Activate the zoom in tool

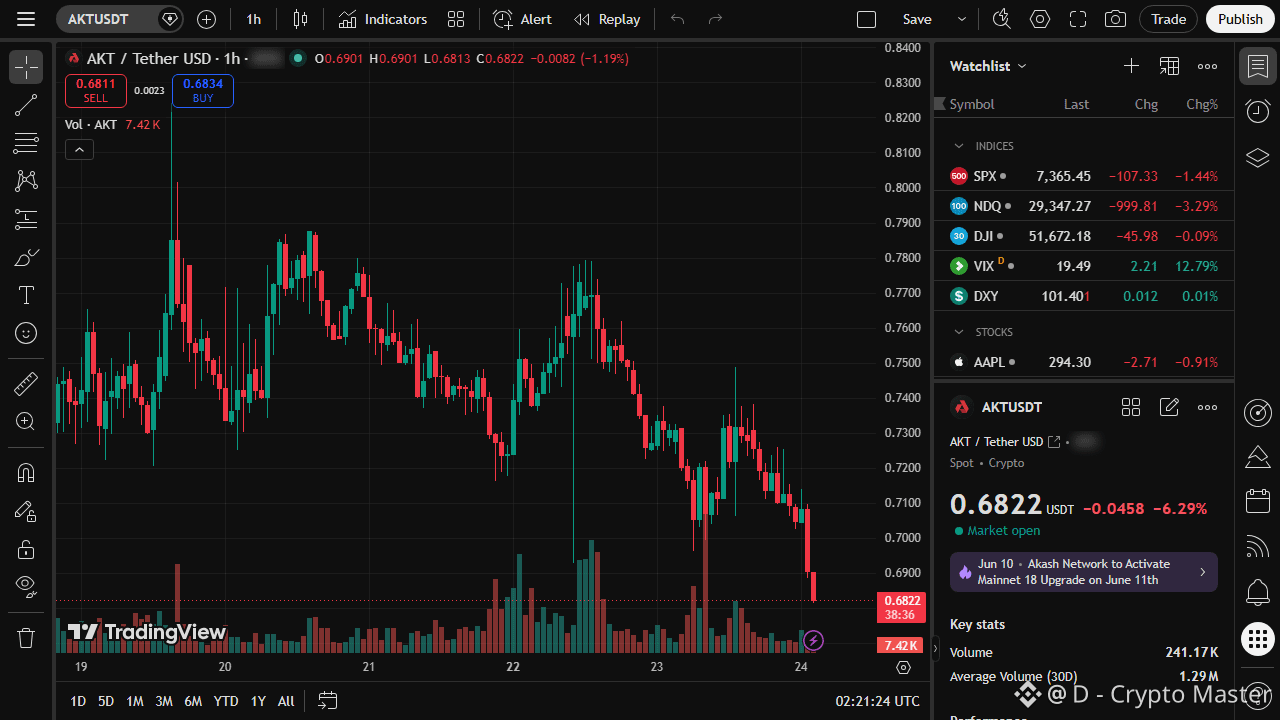click(x=26, y=421)
